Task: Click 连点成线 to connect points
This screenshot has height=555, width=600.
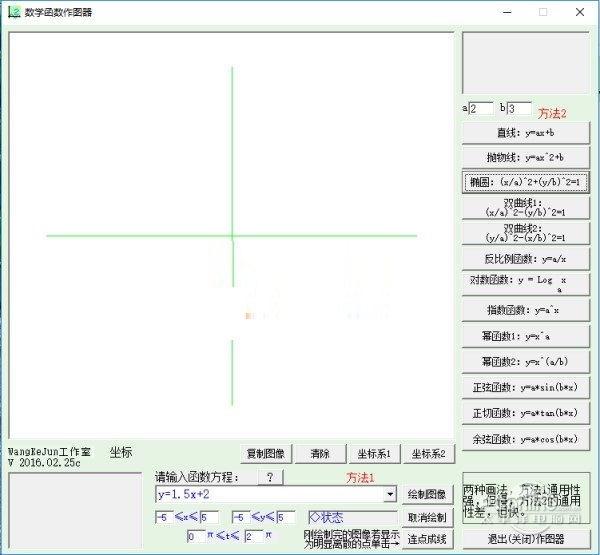Action: pos(427,539)
